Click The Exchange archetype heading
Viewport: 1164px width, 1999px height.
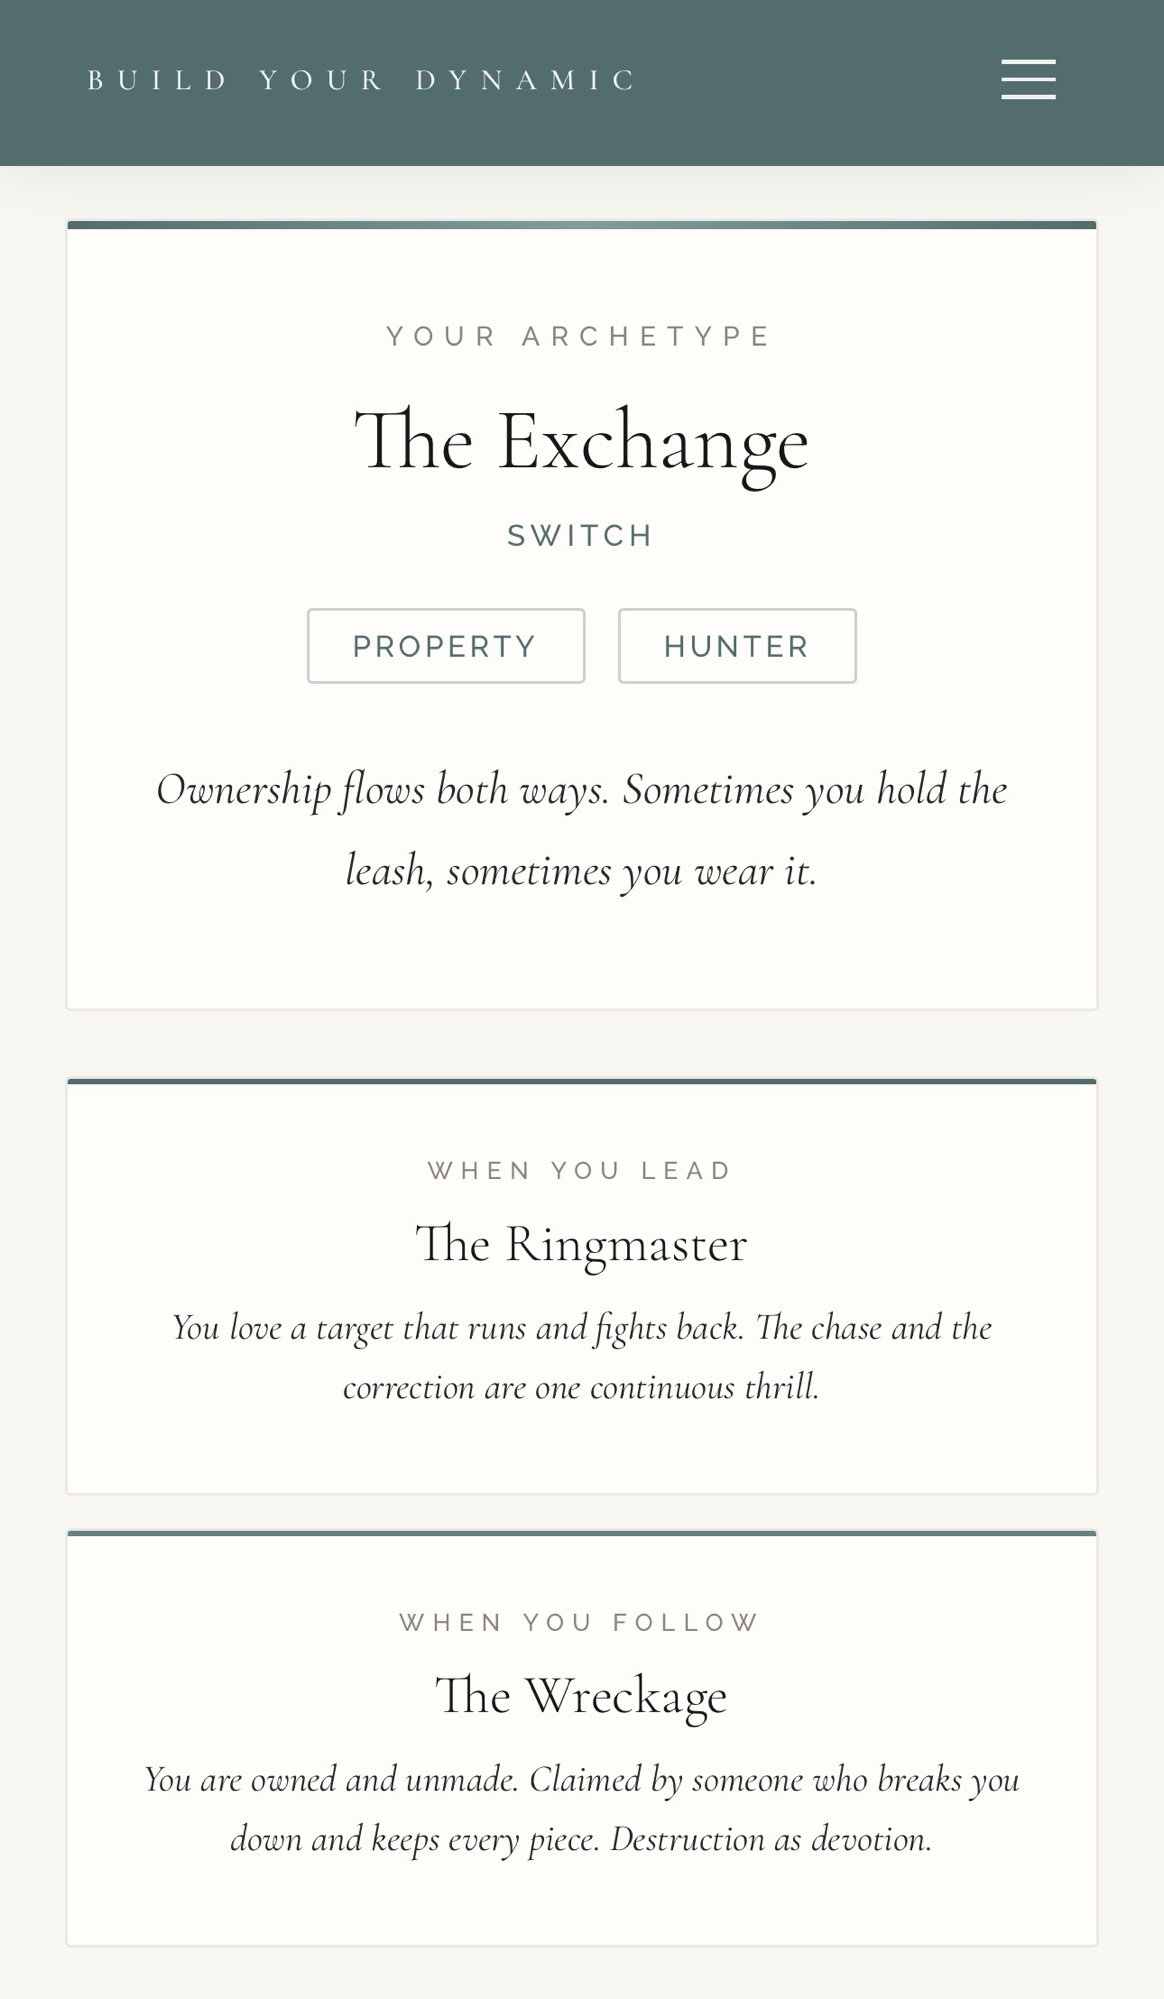click(581, 441)
